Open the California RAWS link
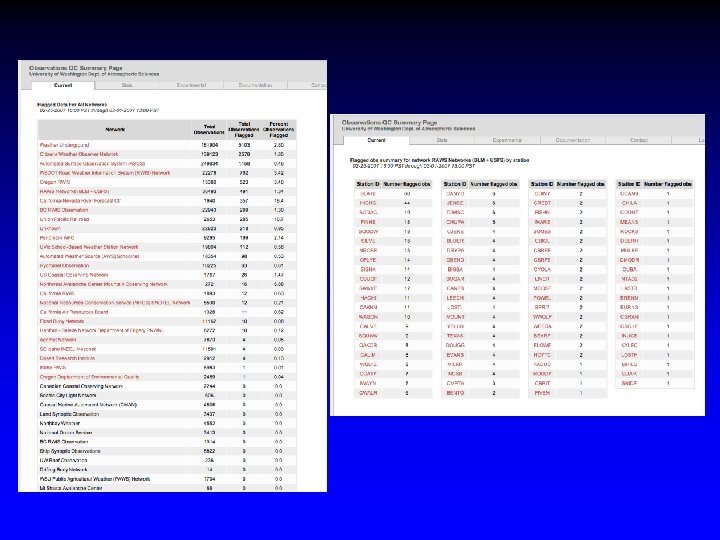Image resolution: width=720 pixels, height=540 pixels. coord(57,293)
